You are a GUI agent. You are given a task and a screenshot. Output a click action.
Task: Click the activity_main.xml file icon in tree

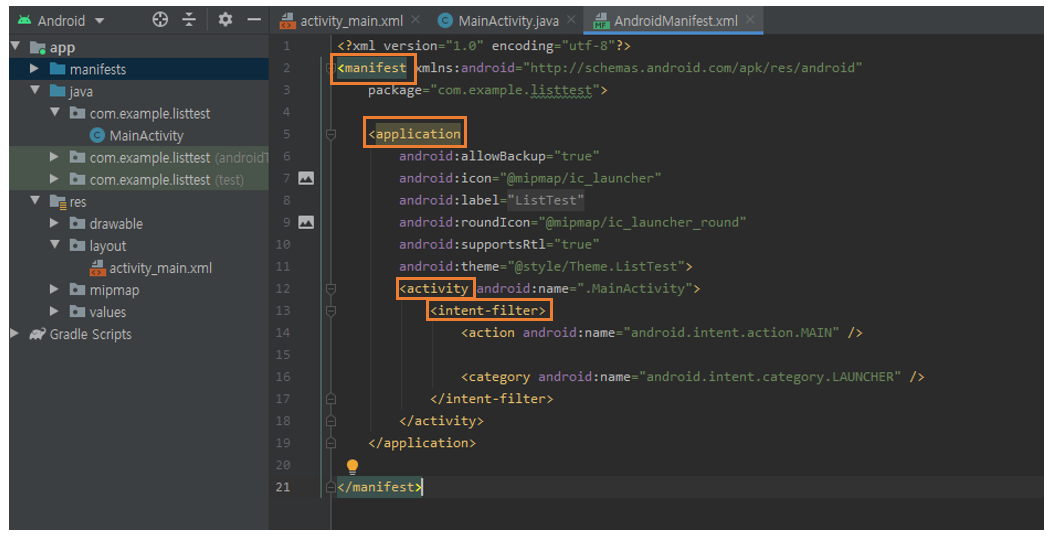[x=97, y=267]
